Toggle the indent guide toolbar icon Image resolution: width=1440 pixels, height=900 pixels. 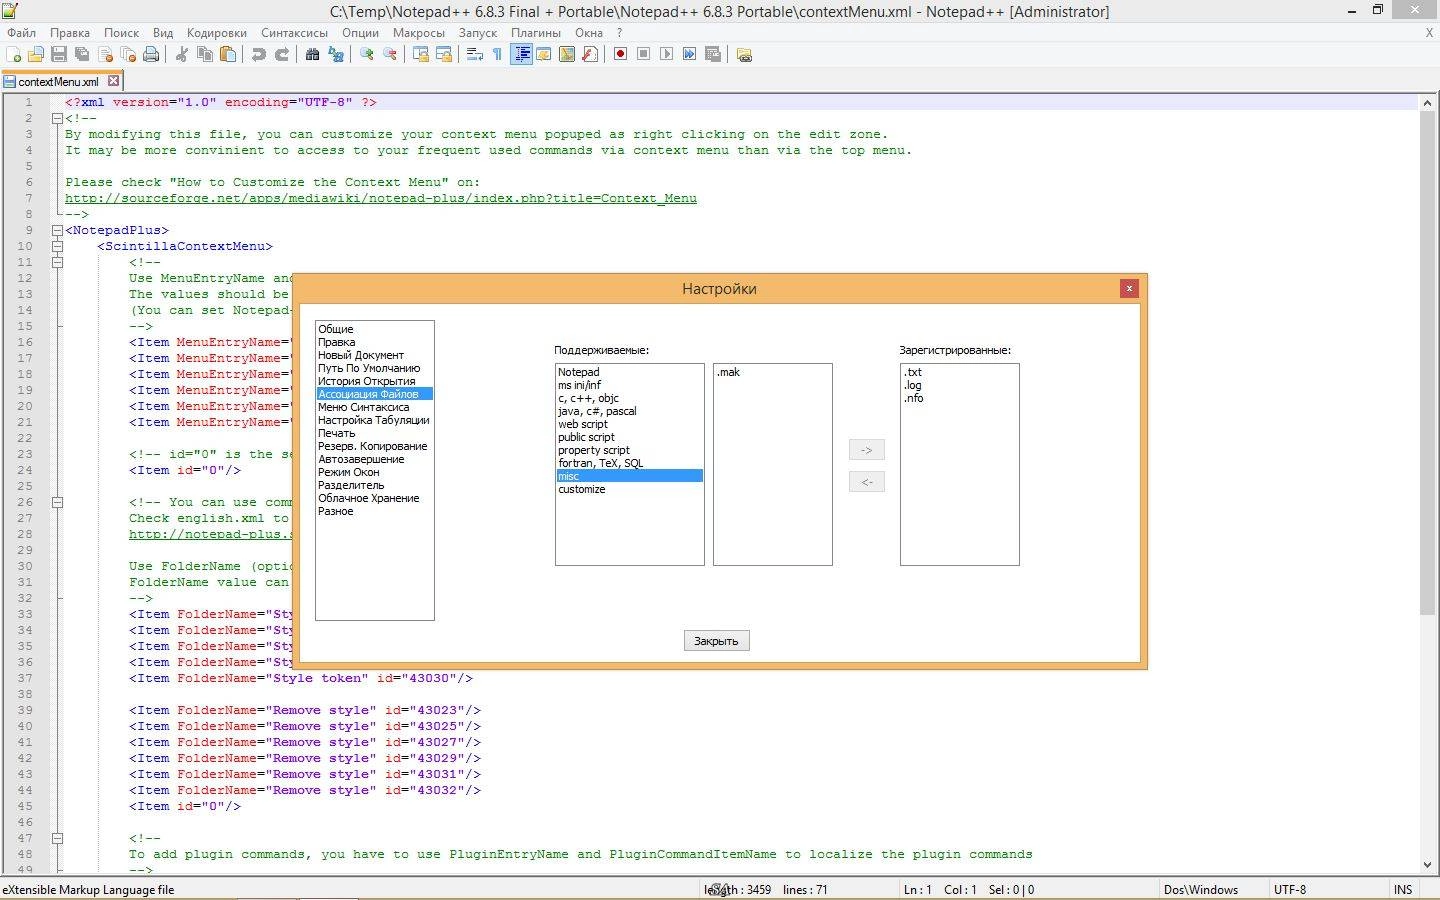coord(521,54)
